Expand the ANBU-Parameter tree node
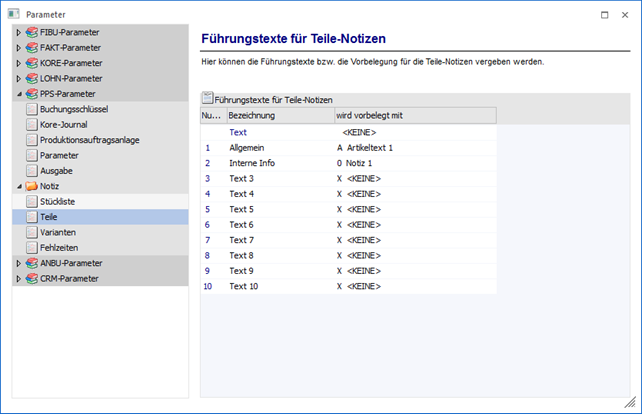 point(18,263)
